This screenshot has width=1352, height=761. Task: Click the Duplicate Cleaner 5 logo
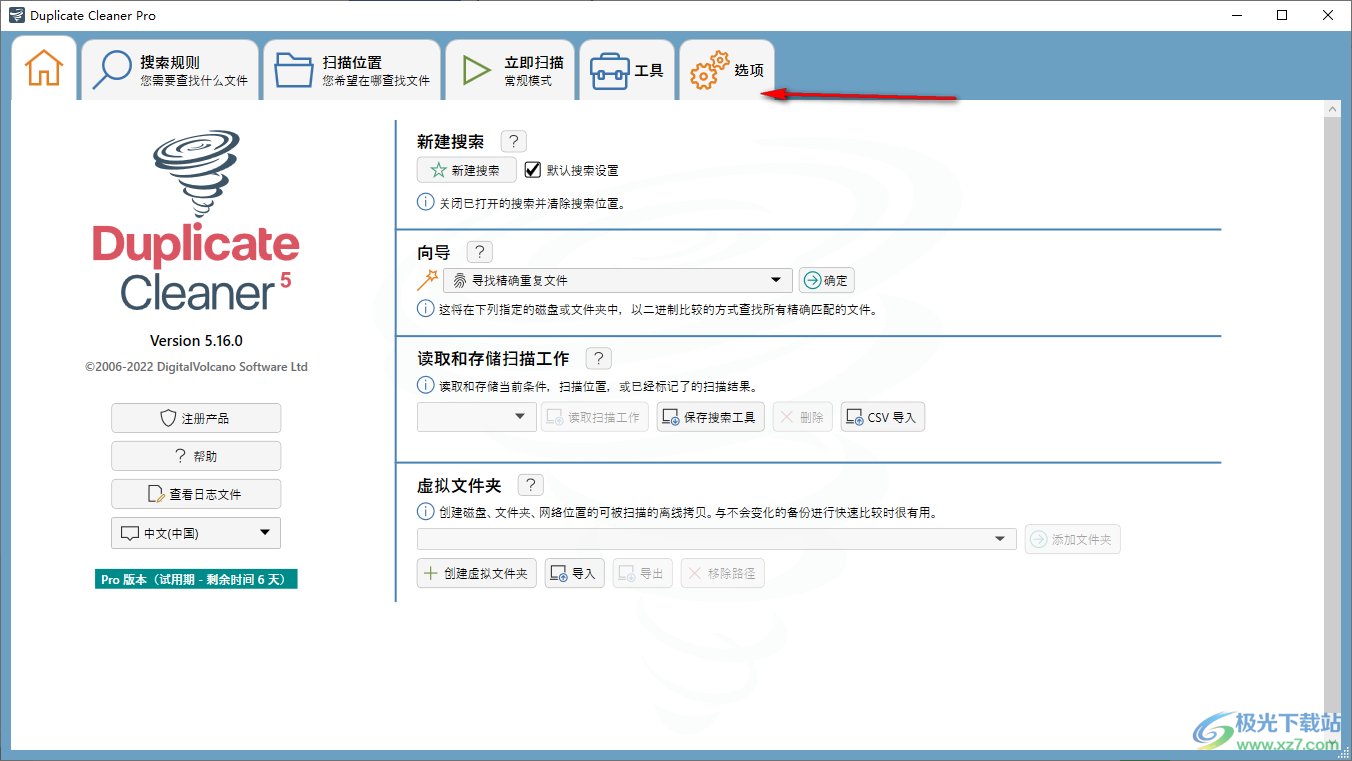[x=196, y=221]
